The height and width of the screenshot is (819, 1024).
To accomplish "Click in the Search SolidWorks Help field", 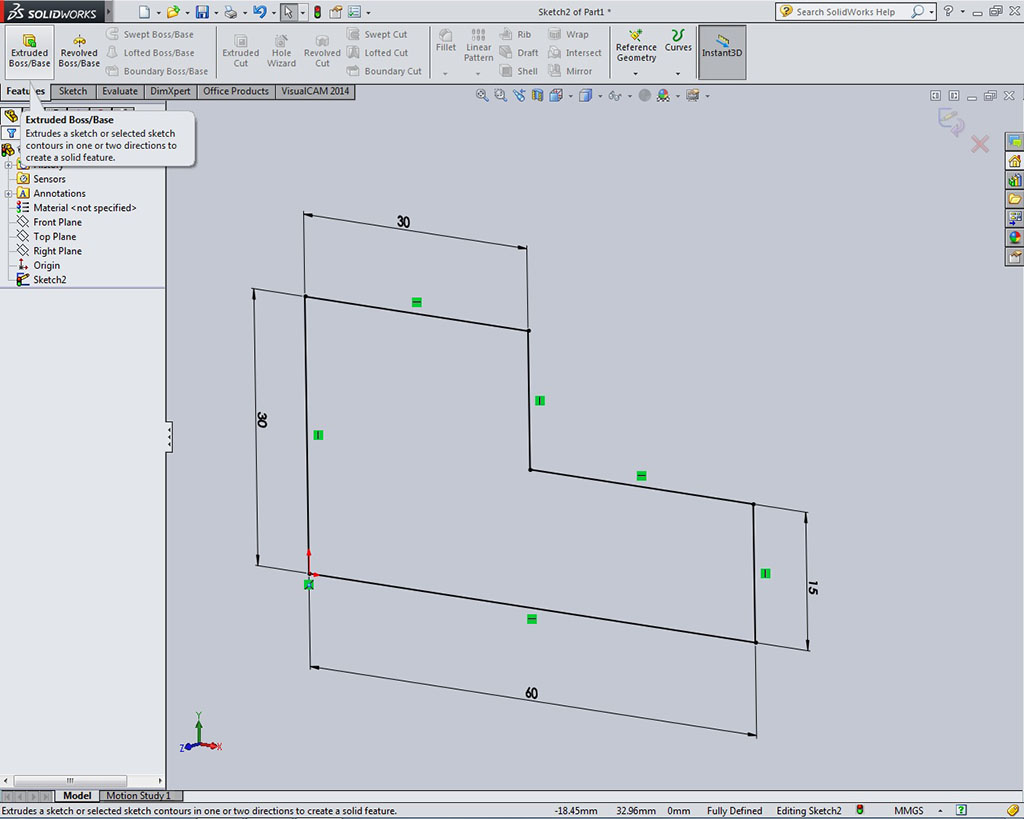I will (x=850, y=12).
